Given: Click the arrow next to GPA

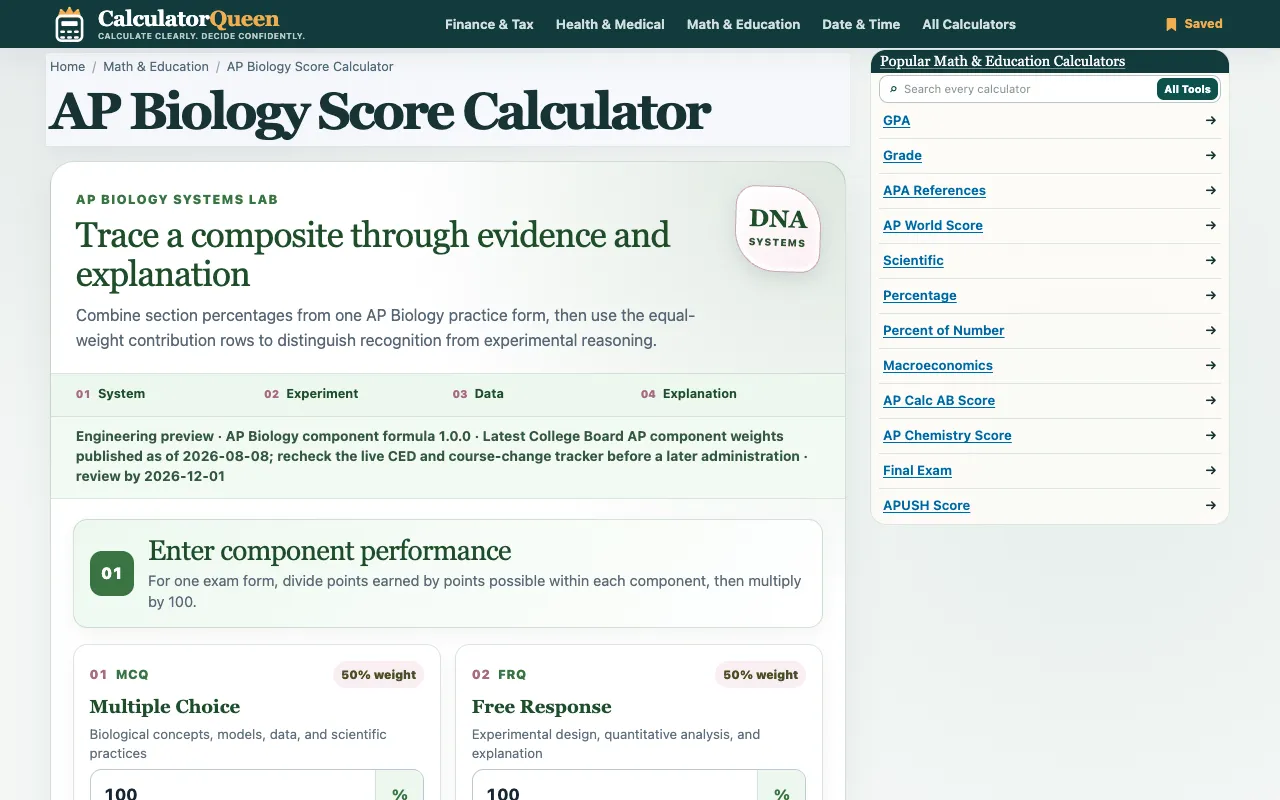Looking at the screenshot, I should (x=1211, y=120).
